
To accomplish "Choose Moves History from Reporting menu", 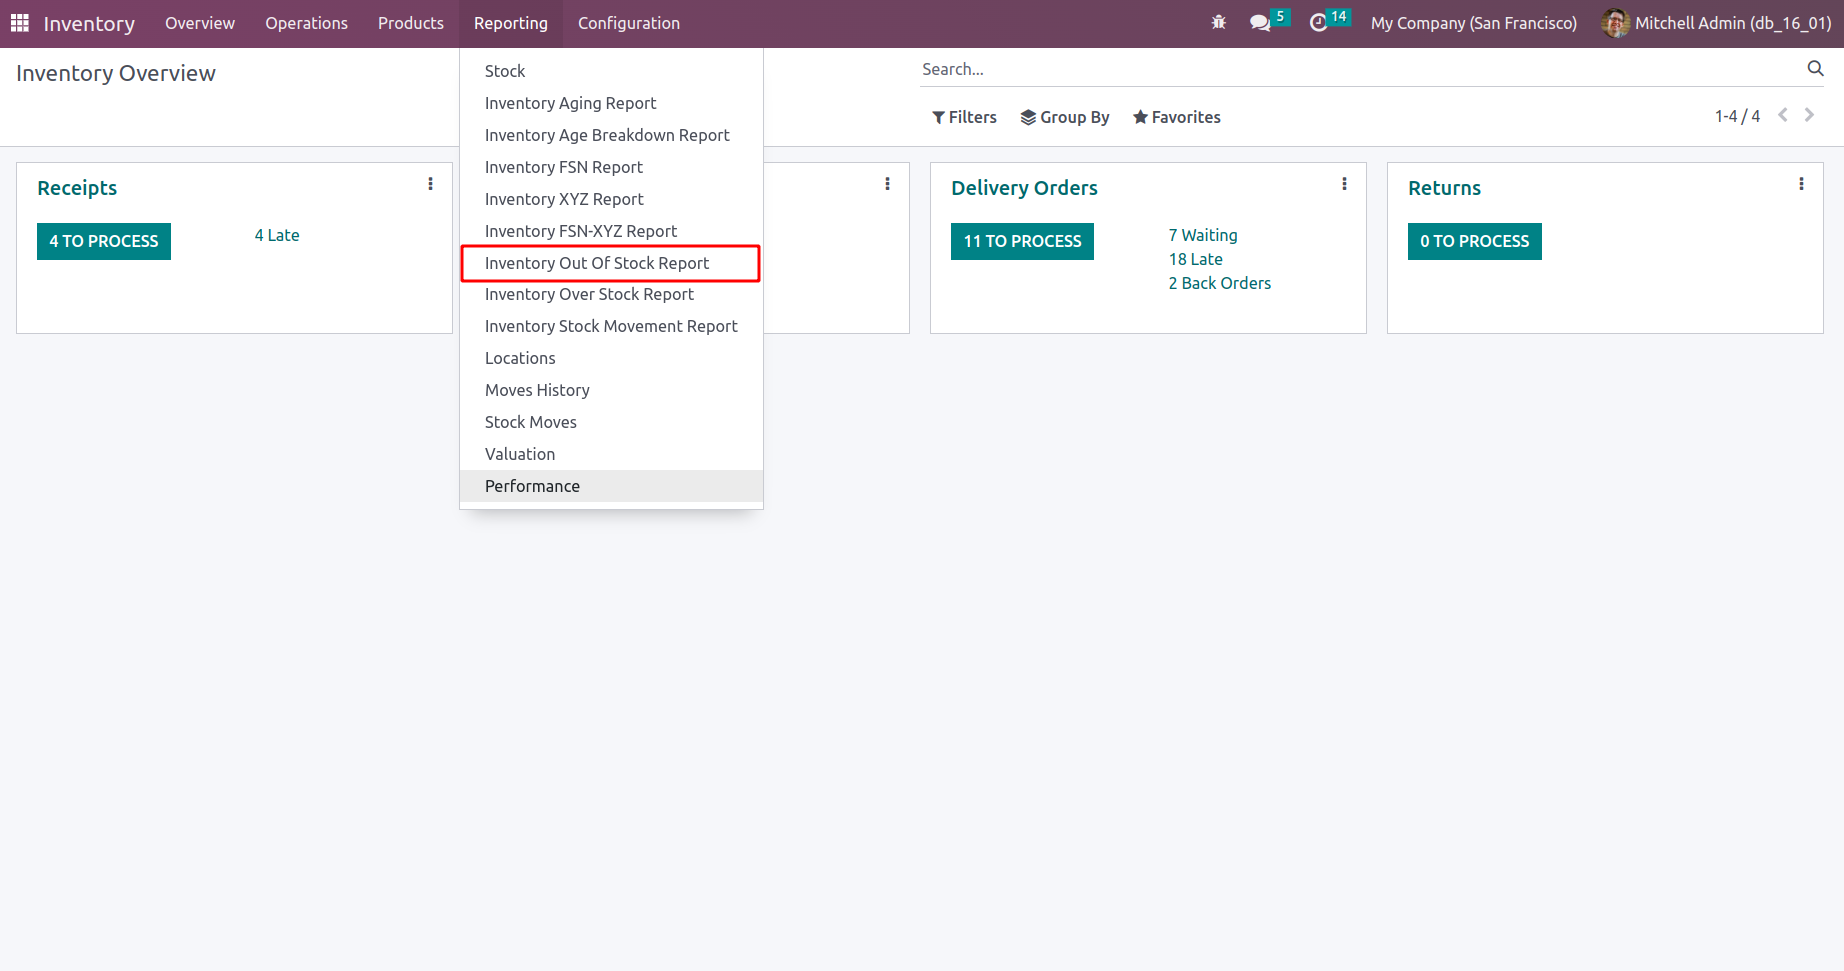I will [537, 390].
